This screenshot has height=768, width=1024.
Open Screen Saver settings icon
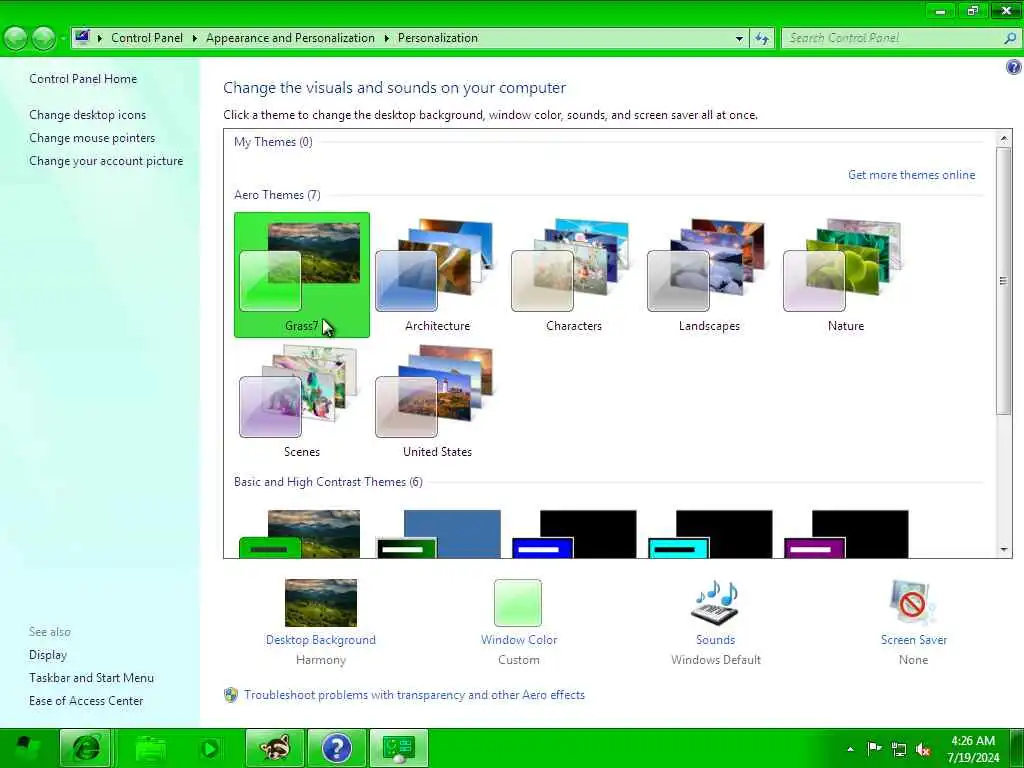[913, 602]
